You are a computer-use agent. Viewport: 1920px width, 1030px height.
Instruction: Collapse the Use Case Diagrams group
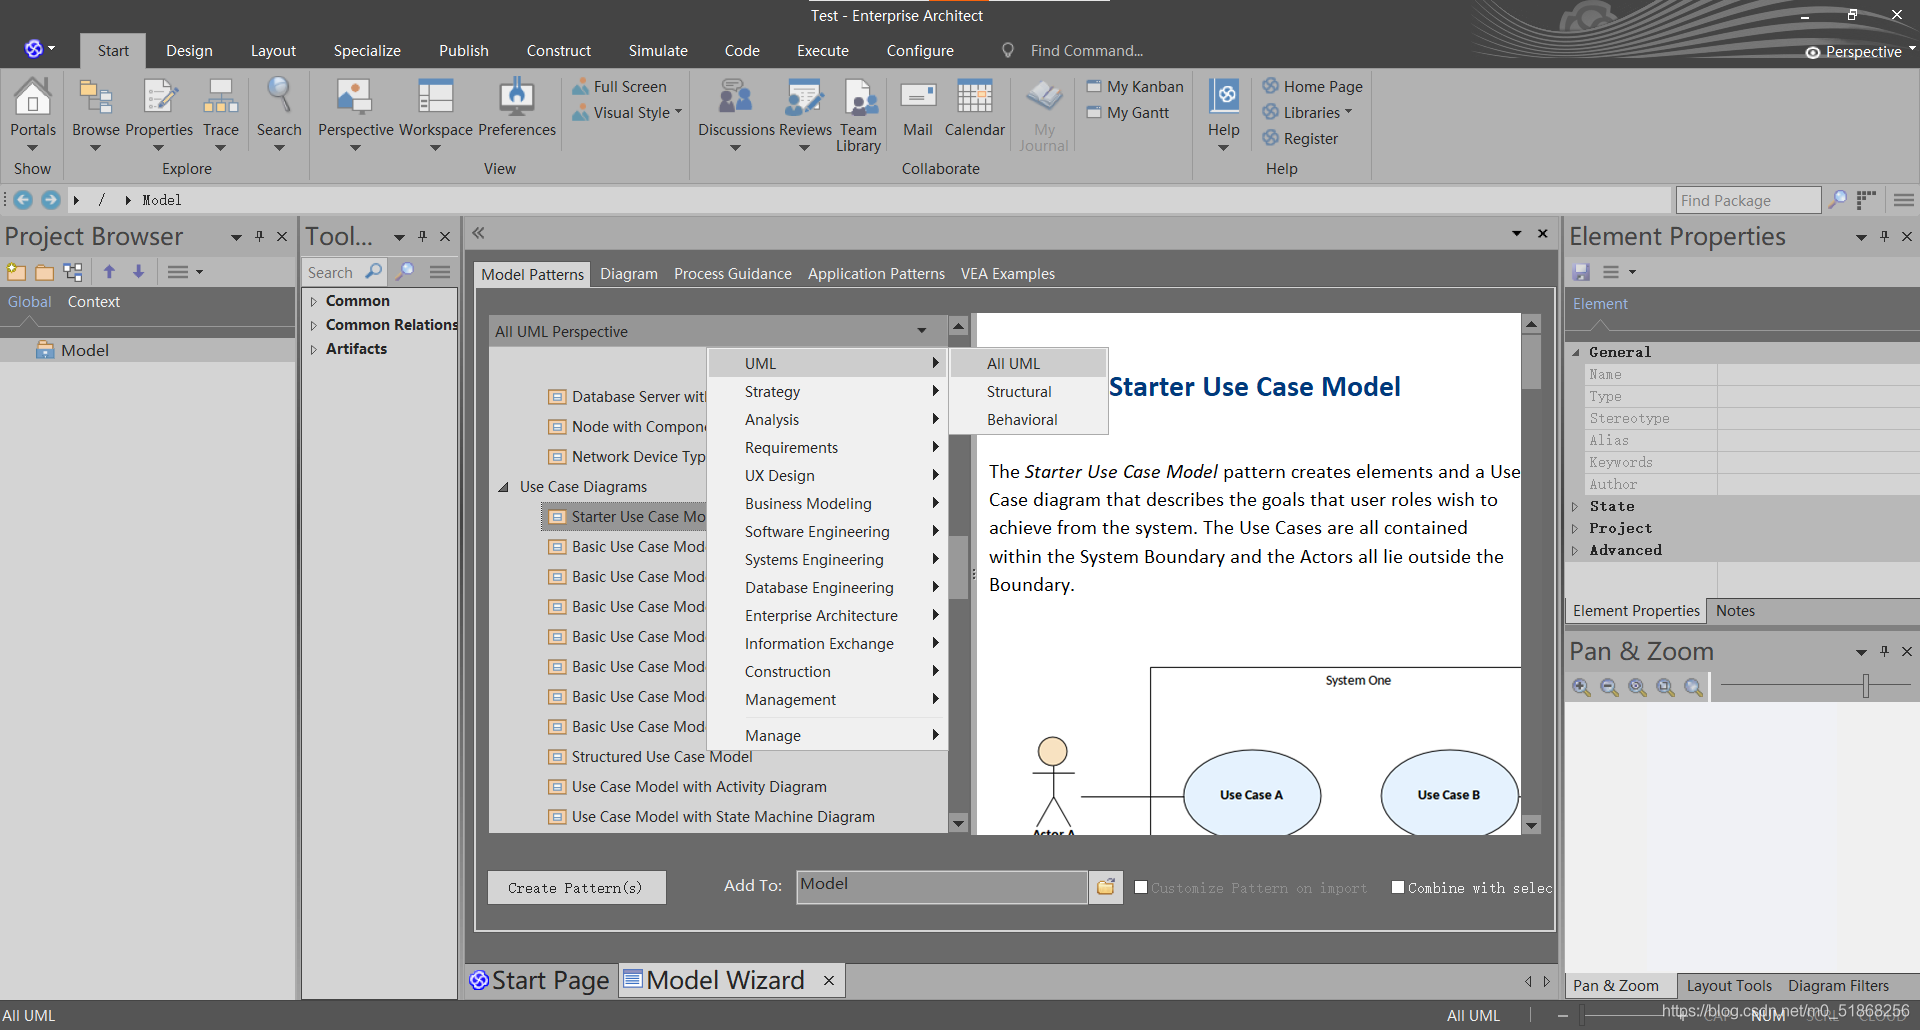pyautogui.click(x=504, y=487)
